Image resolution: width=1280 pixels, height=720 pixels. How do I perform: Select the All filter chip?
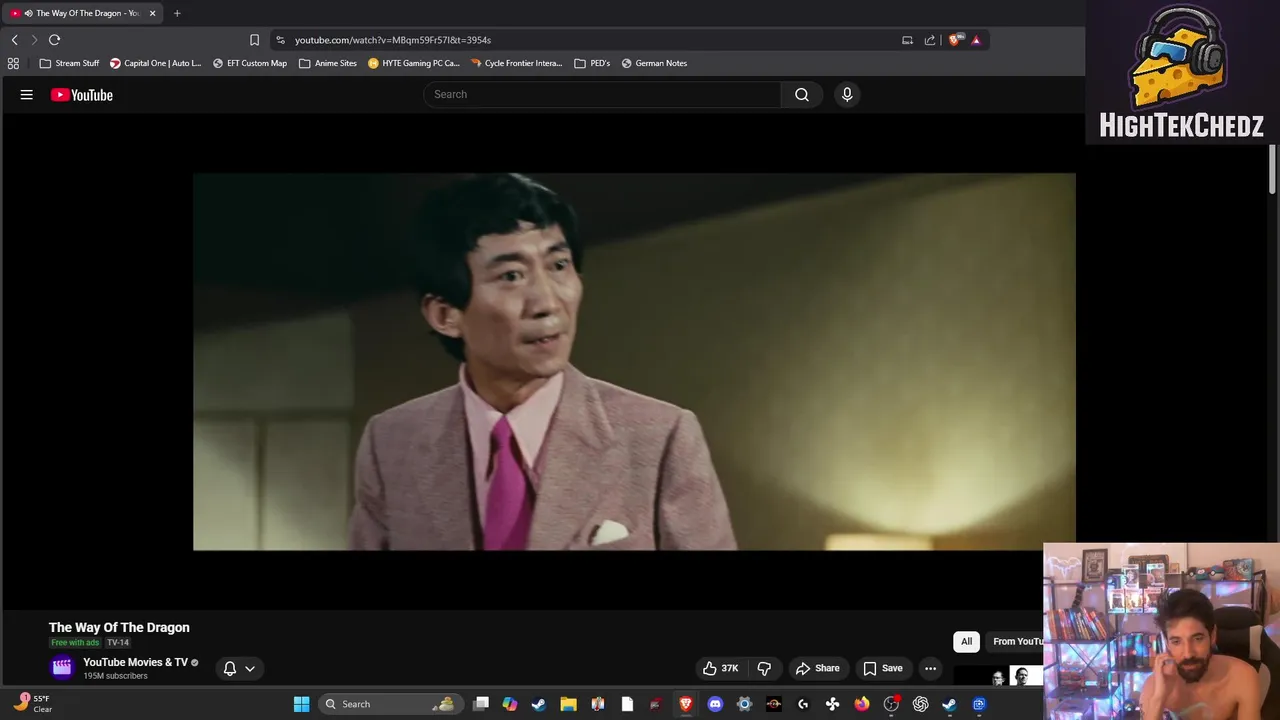click(966, 641)
